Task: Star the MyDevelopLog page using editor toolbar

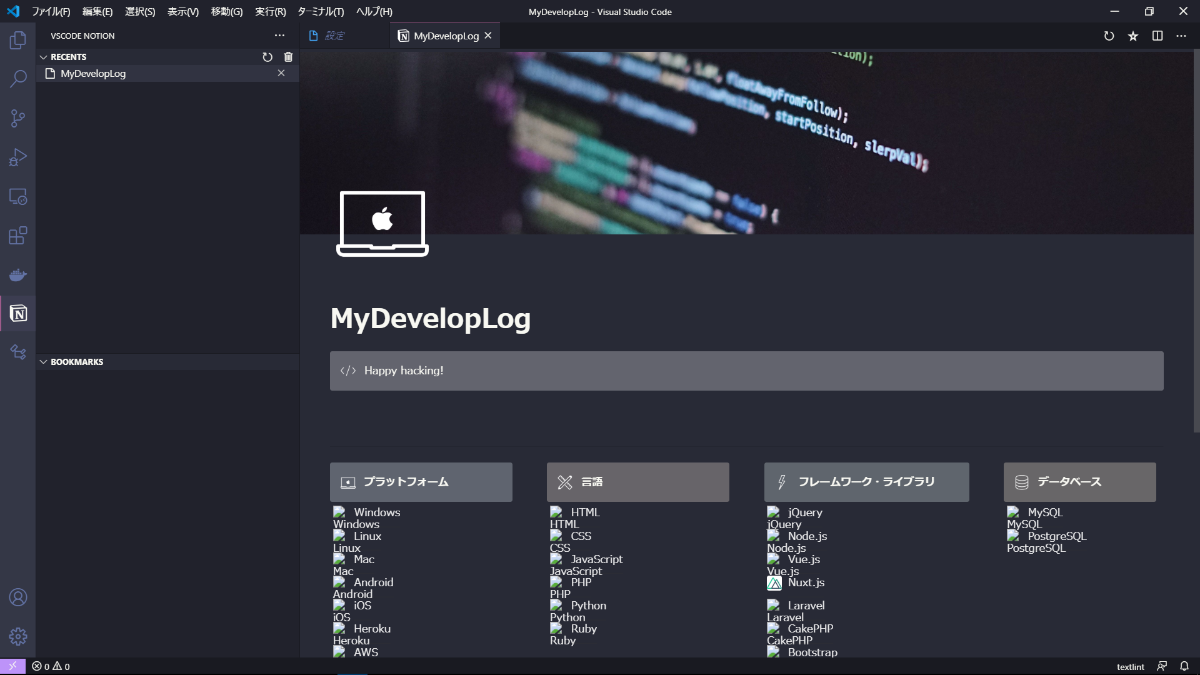Action: tap(1133, 35)
